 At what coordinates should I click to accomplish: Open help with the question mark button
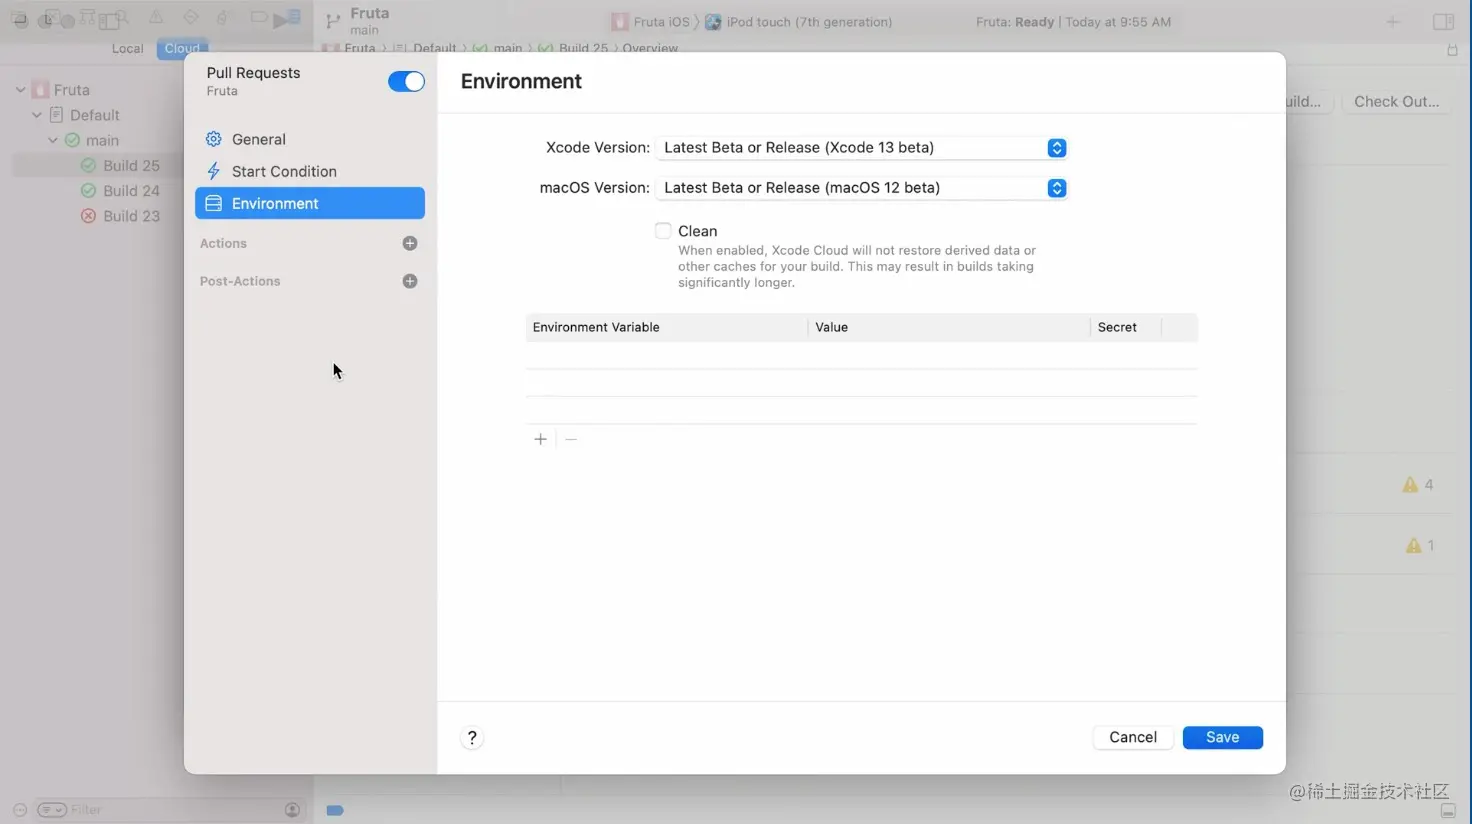(472, 738)
